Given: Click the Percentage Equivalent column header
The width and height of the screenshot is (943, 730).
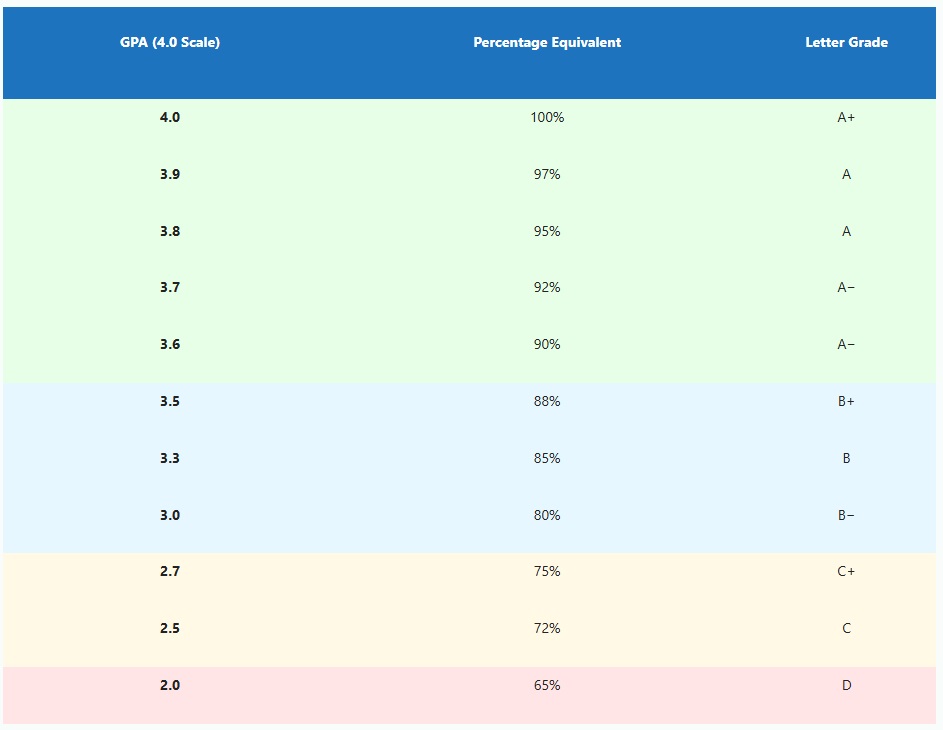Looking at the screenshot, I should click(547, 42).
